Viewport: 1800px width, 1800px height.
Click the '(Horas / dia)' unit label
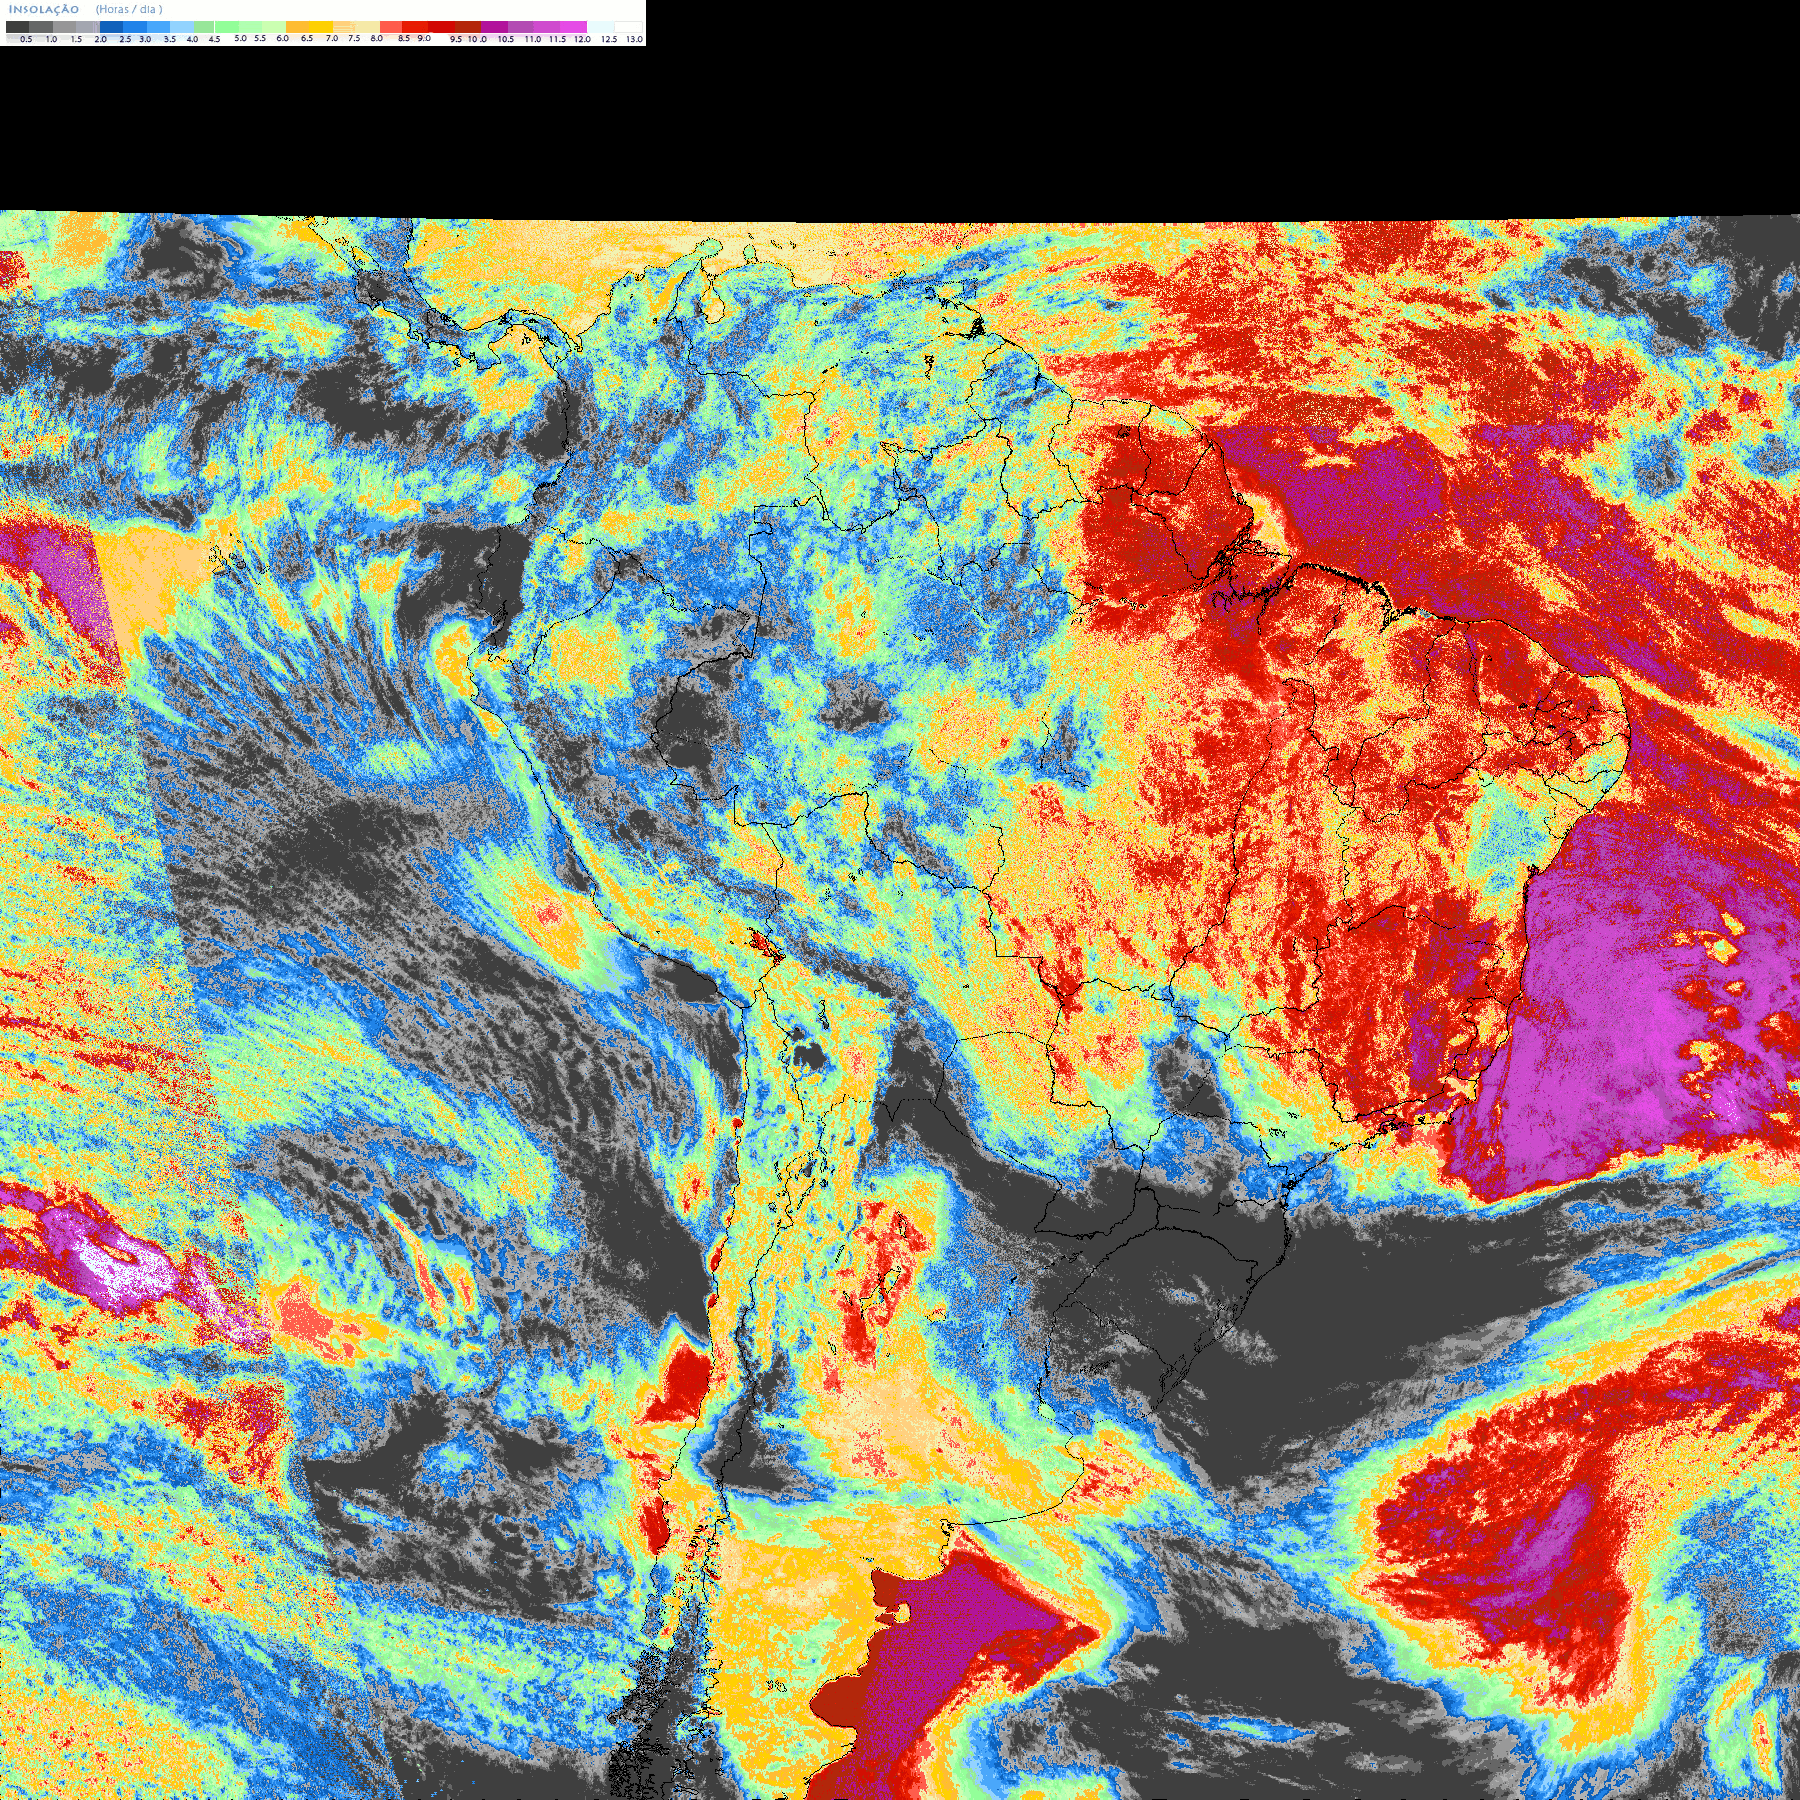point(129,9)
